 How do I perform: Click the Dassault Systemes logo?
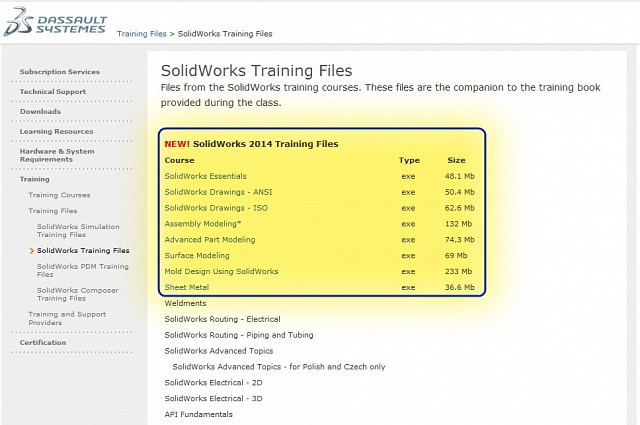pyautogui.click(x=55, y=22)
